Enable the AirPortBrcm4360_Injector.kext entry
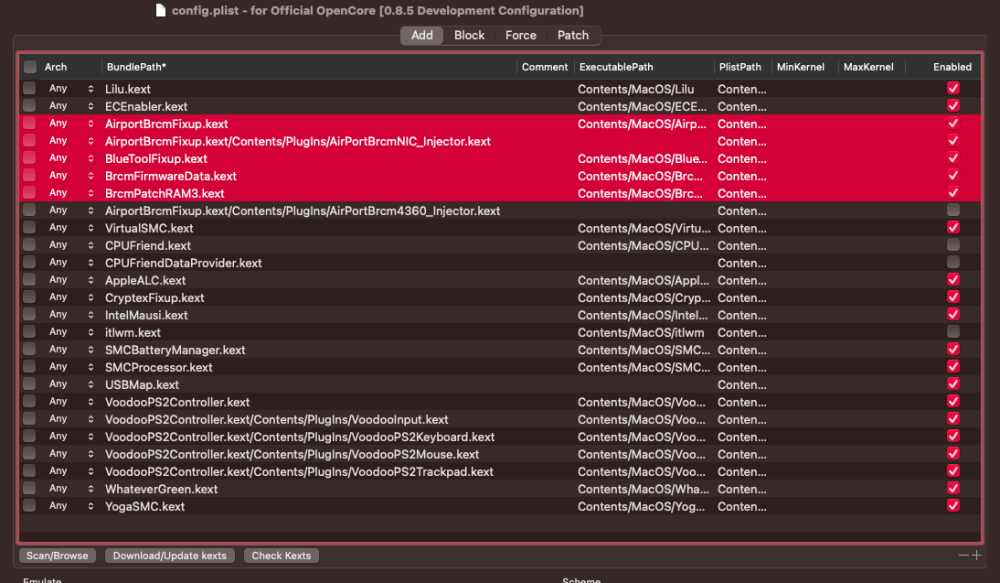Viewport: 1000px width, 583px height. pos(953,210)
